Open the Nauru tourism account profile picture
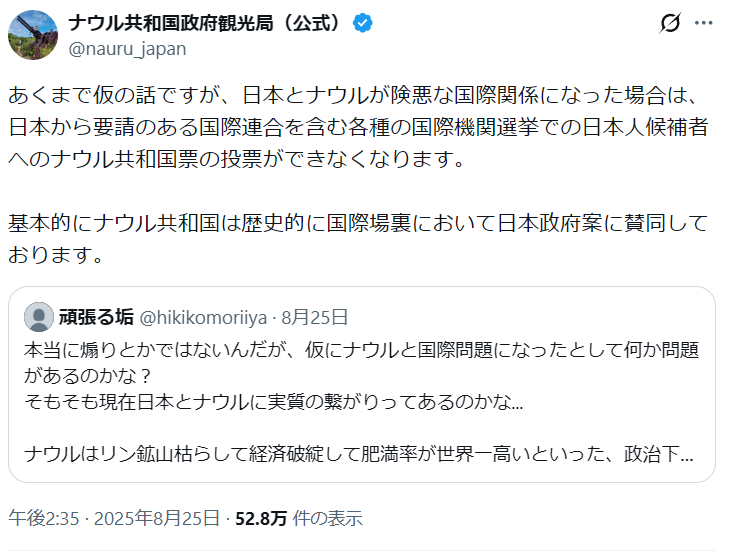Screen dimensions: 736x551 click(x=33, y=35)
